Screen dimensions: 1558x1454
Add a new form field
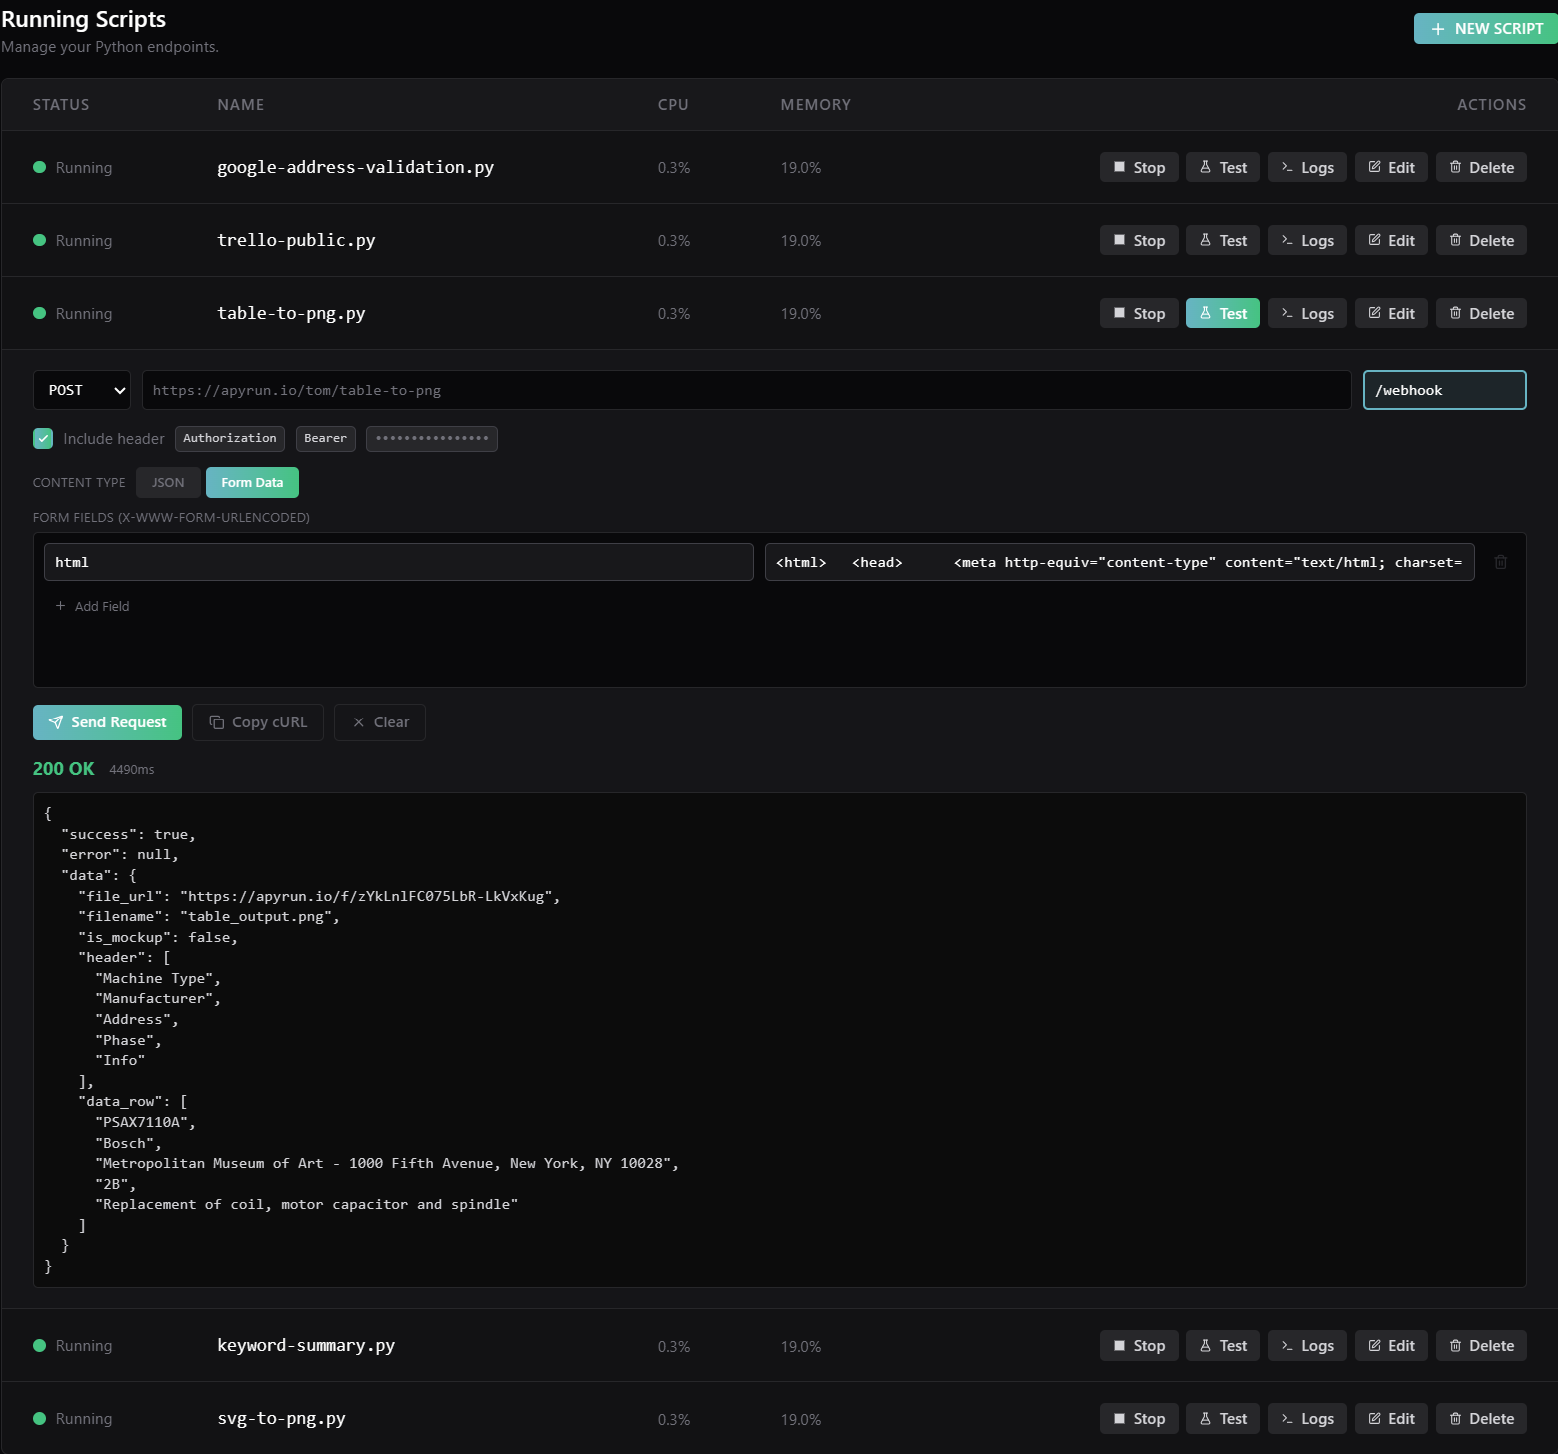[92, 606]
